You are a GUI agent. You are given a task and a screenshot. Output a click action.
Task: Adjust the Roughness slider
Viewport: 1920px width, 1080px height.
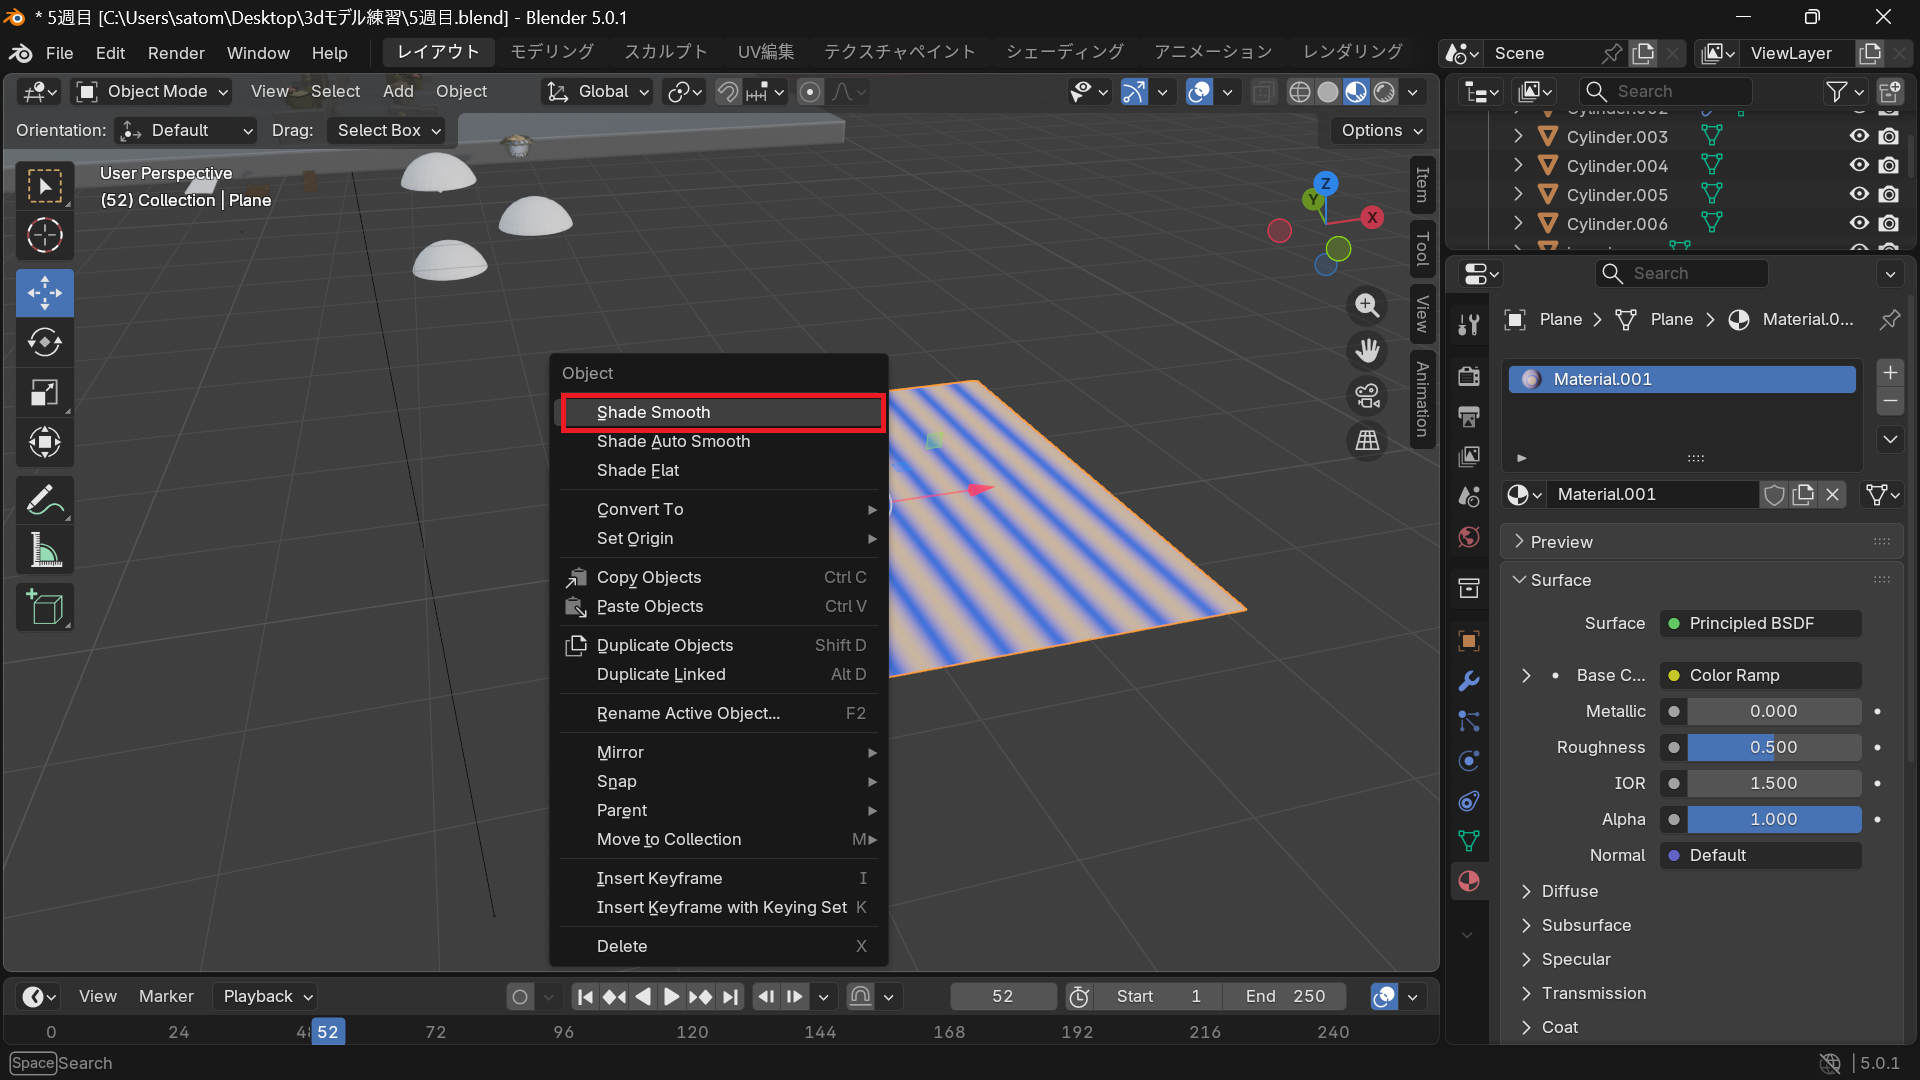pos(1772,747)
